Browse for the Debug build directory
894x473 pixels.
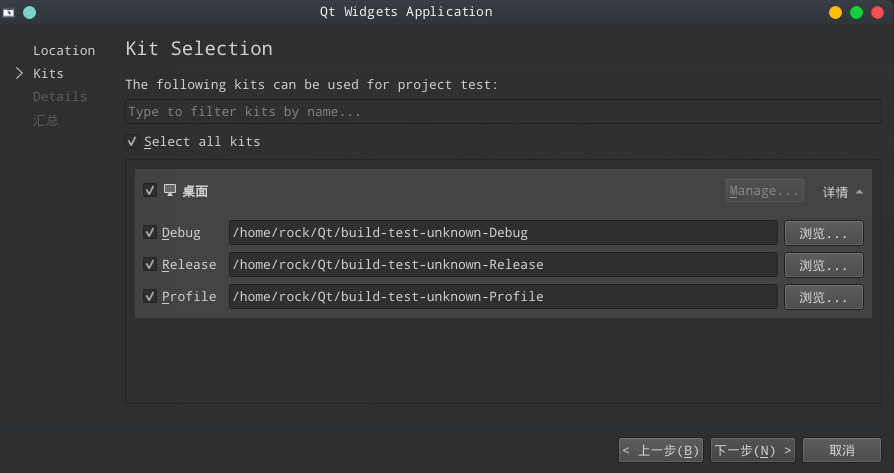tap(823, 233)
